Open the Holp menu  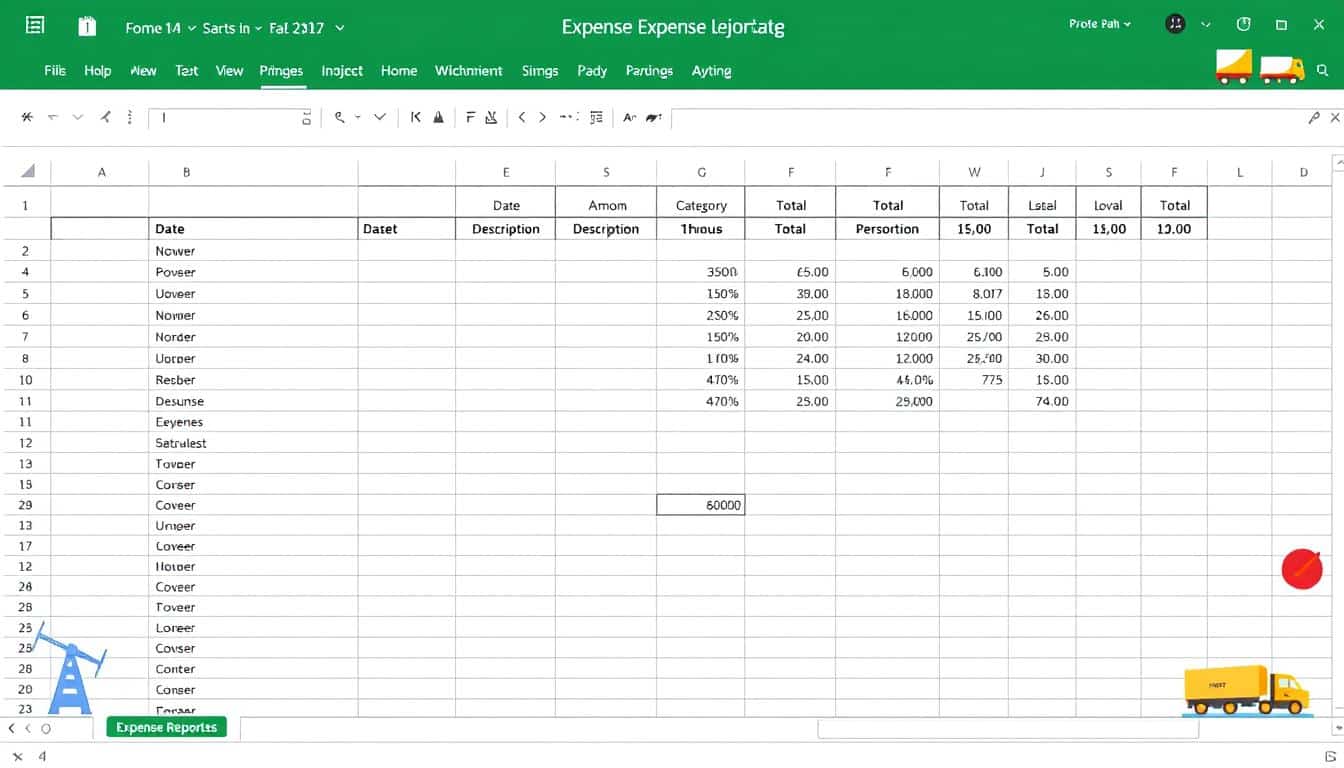coord(98,71)
